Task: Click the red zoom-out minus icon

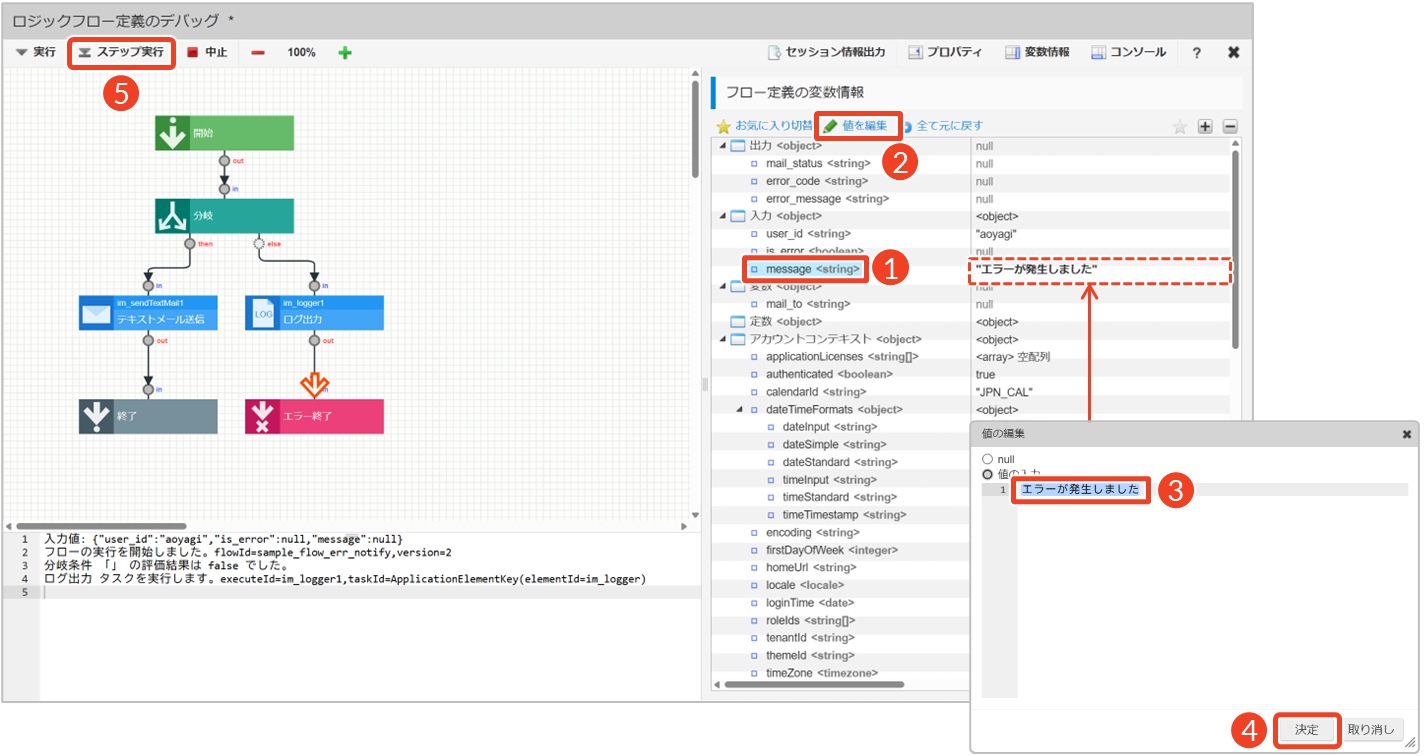Action: point(258,53)
